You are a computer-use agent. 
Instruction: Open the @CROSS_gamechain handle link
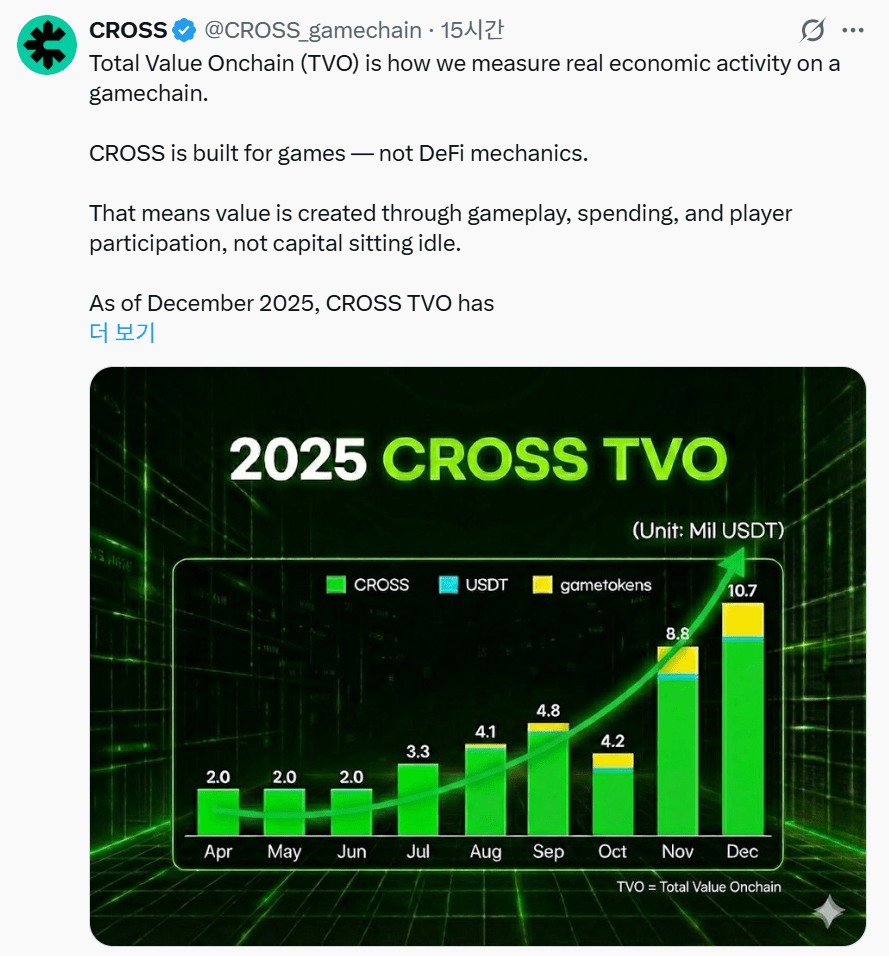tap(313, 30)
